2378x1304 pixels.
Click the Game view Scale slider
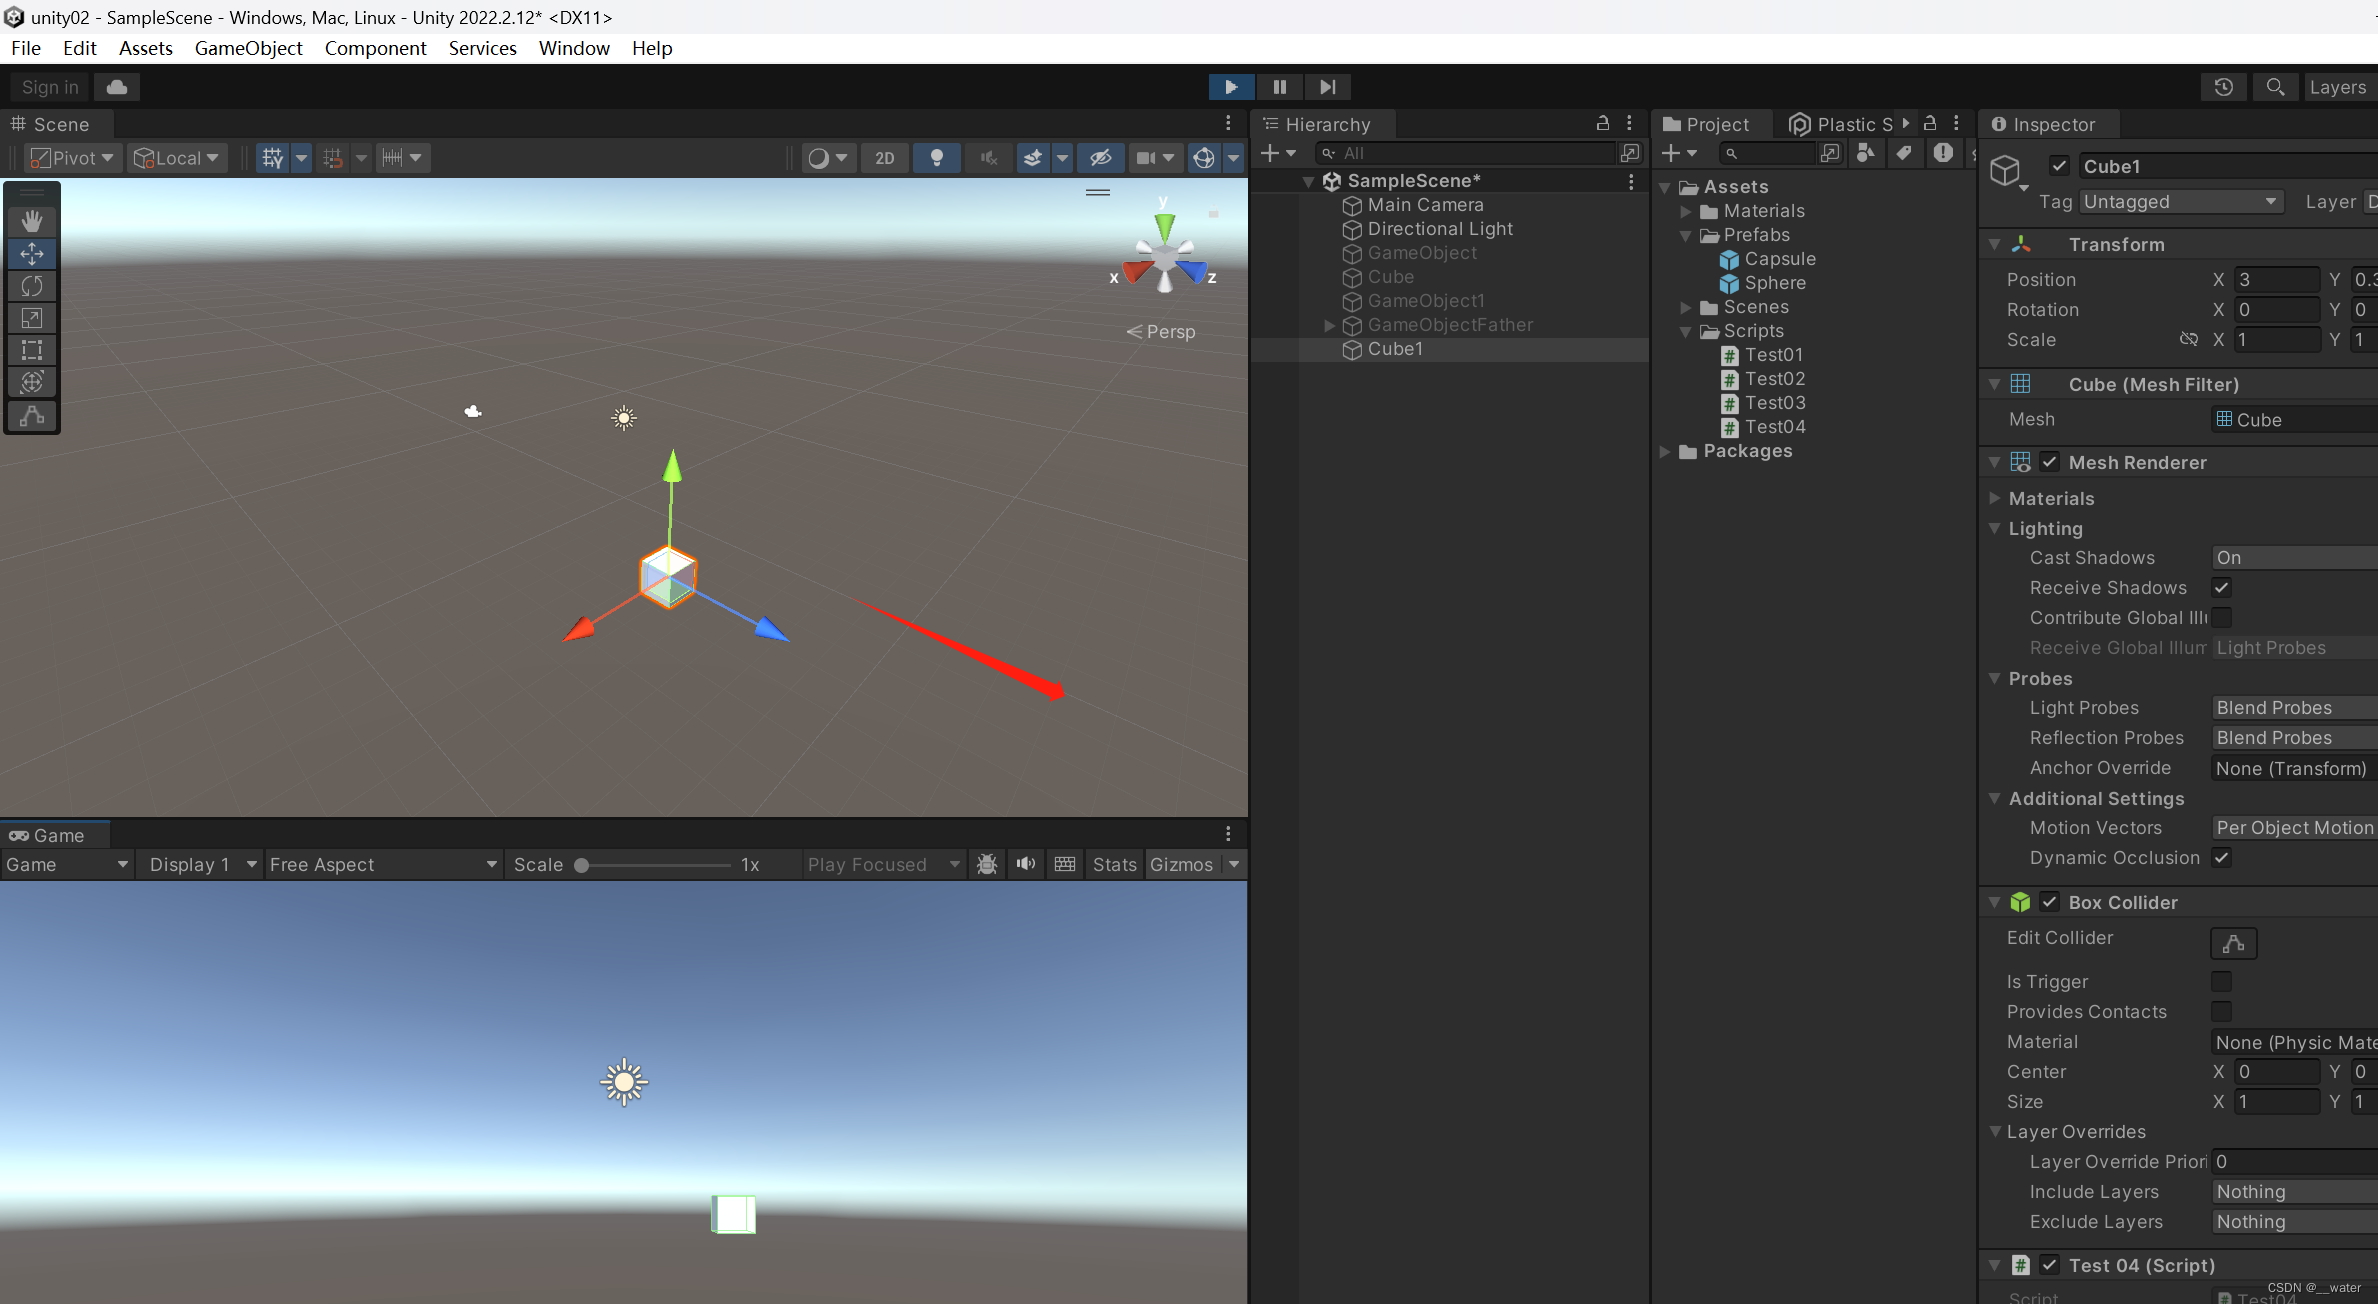pos(655,865)
